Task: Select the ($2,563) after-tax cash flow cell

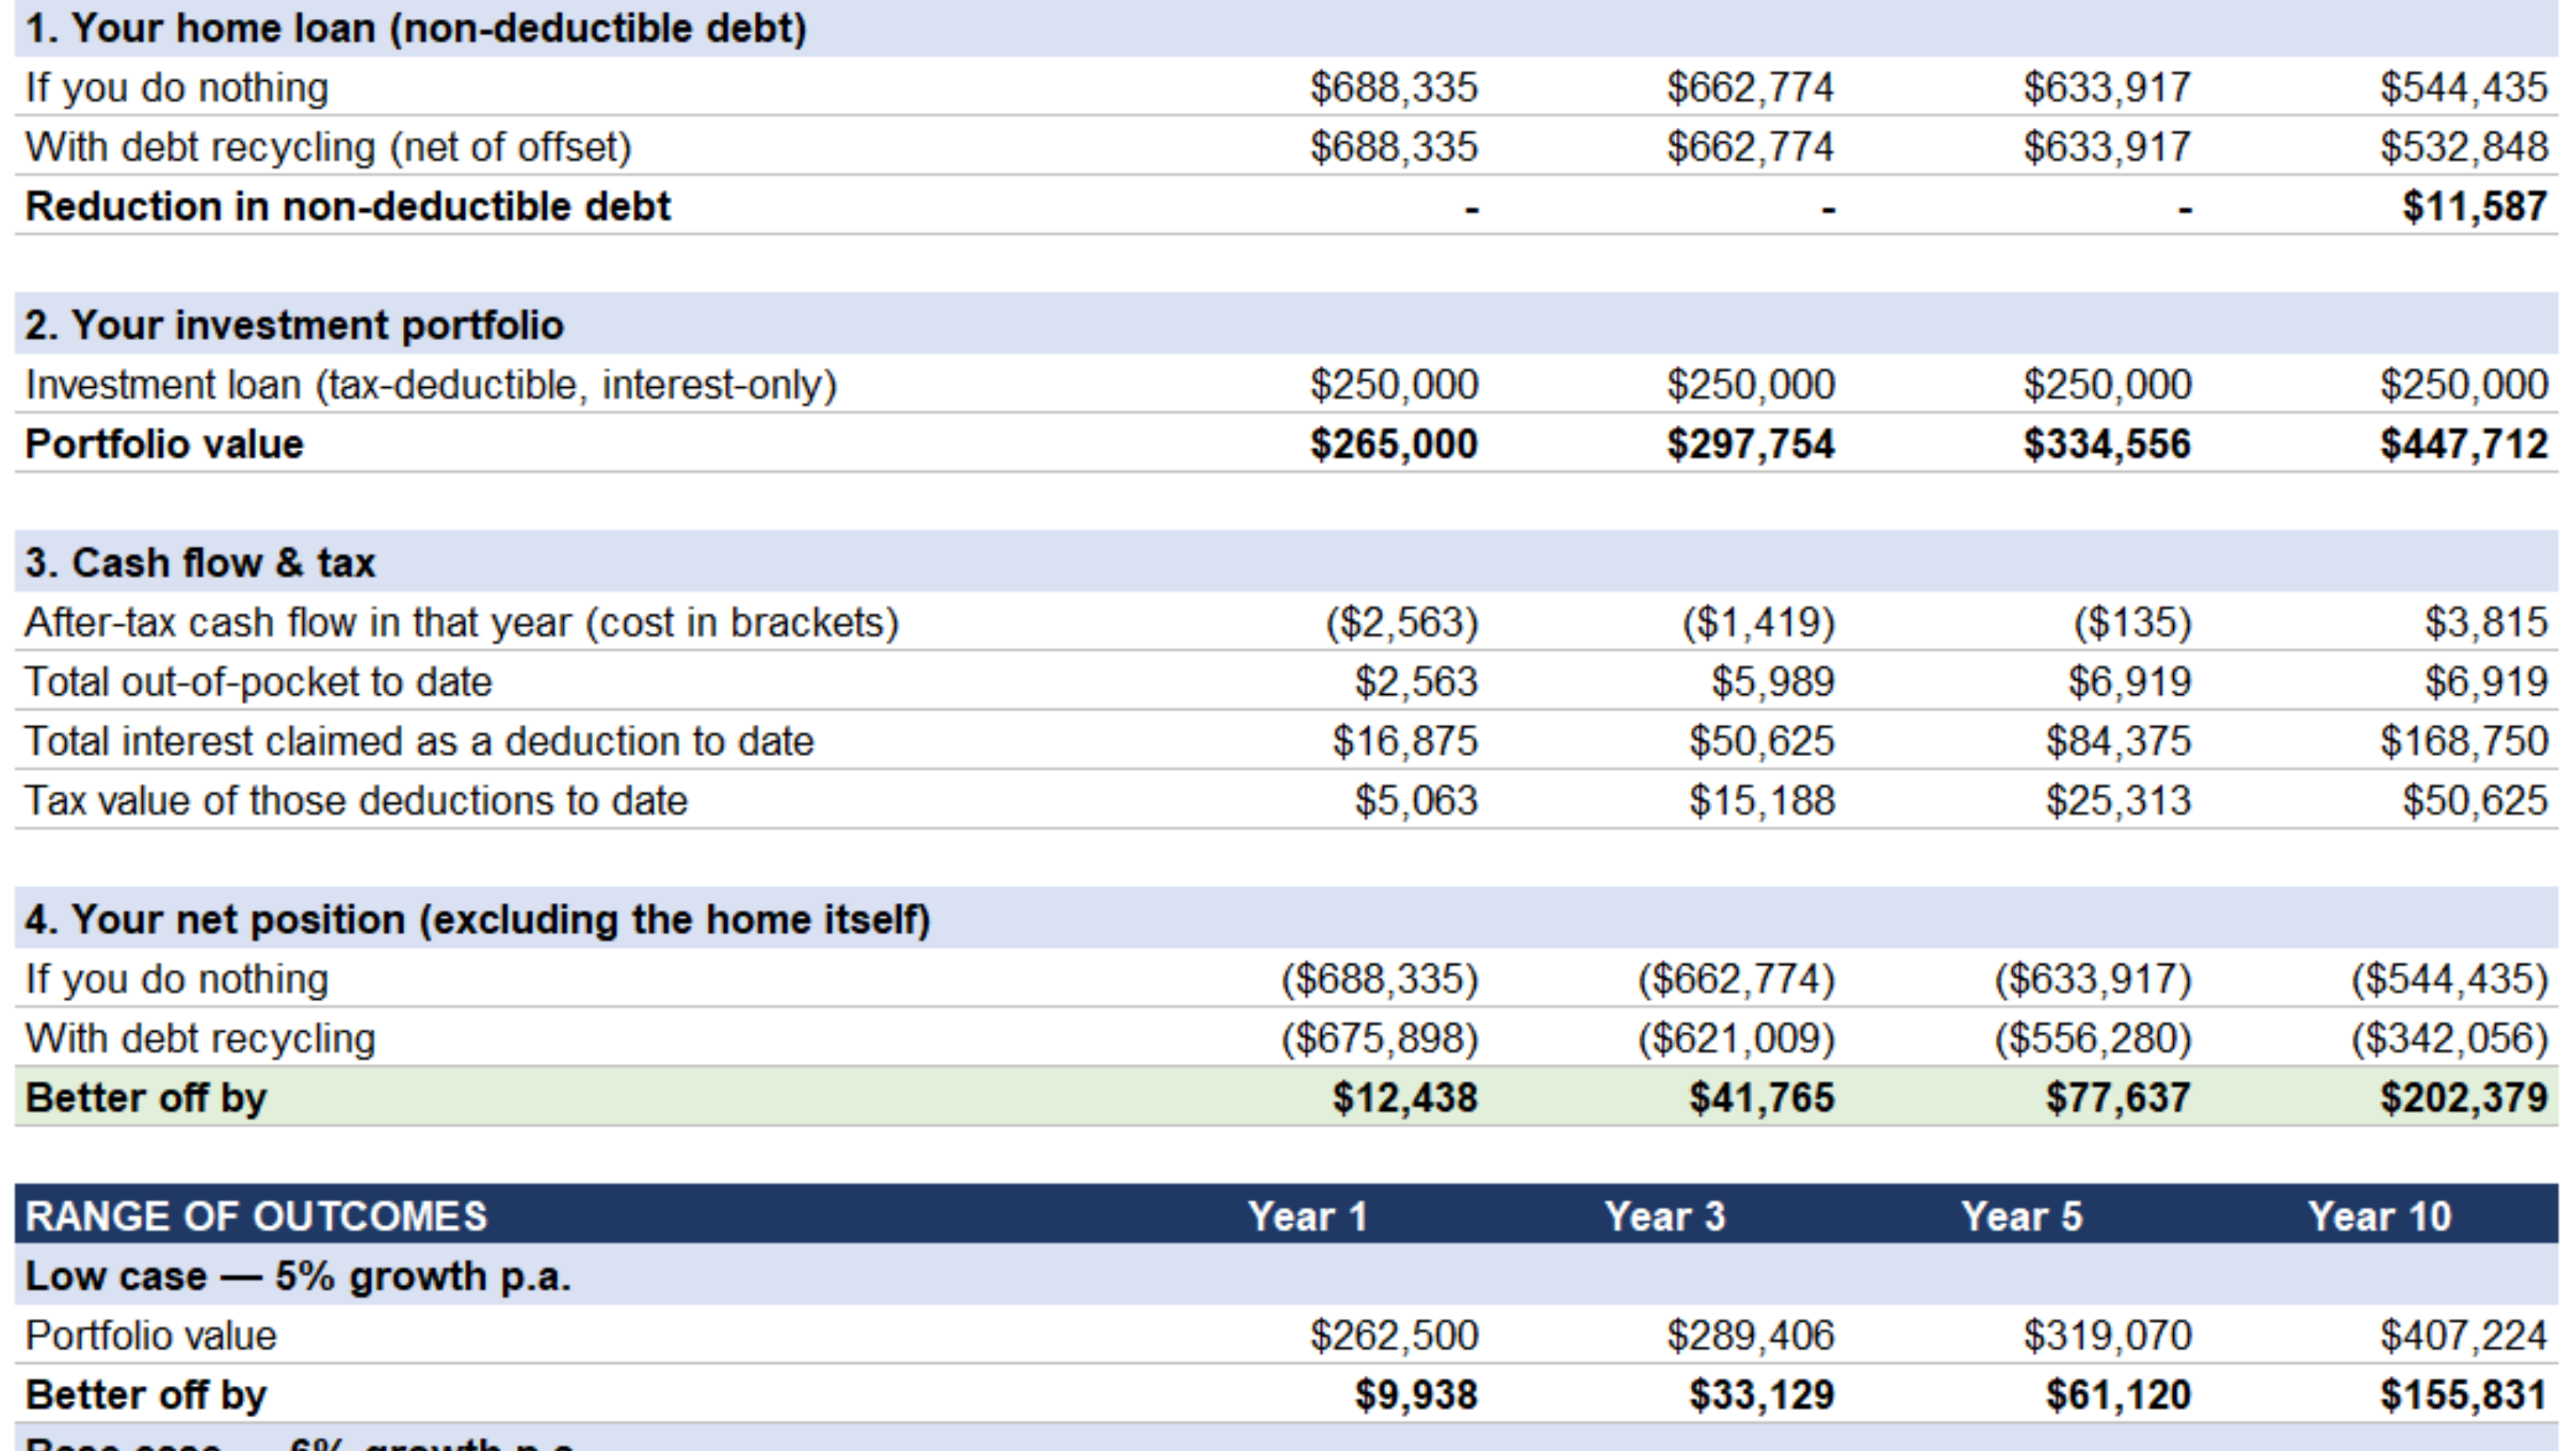Action: pyautogui.click(x=1401, y=622)
